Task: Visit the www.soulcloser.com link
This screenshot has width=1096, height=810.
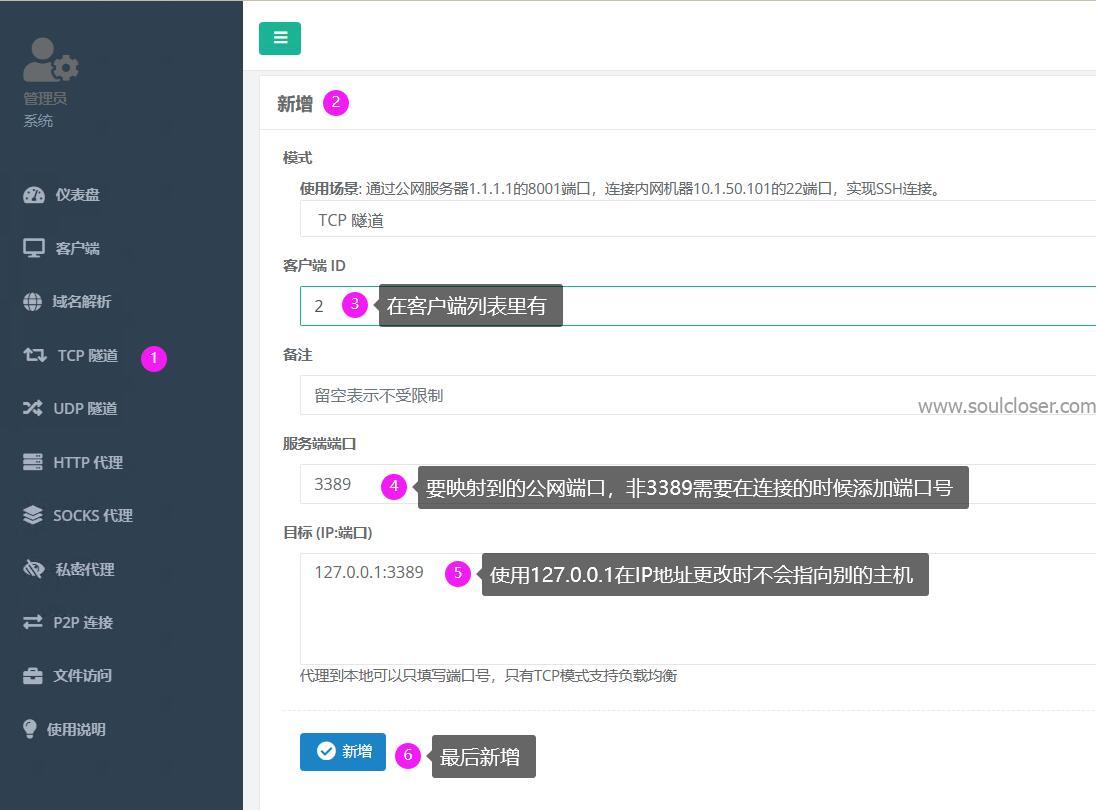Action: (x=1006, y=406)
